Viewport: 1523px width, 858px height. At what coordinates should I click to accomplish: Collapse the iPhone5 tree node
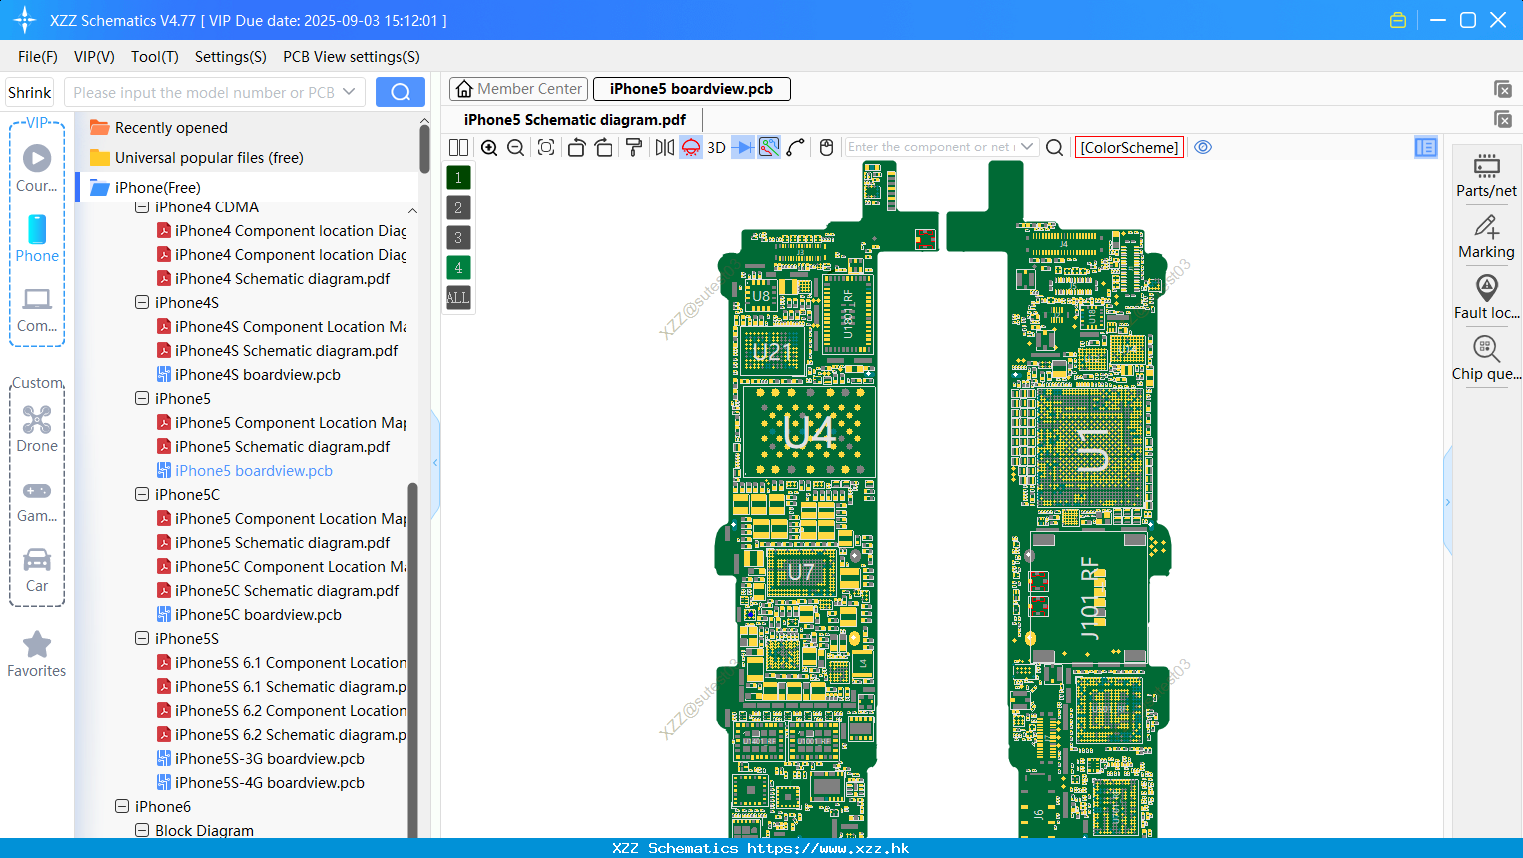(x=142, y=398)
